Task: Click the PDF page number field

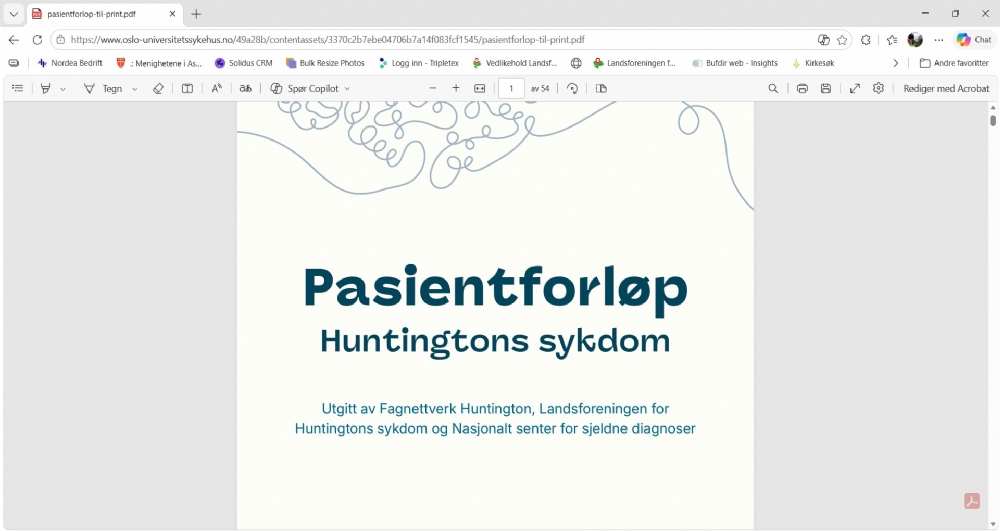Action: [x=511, y=89]
